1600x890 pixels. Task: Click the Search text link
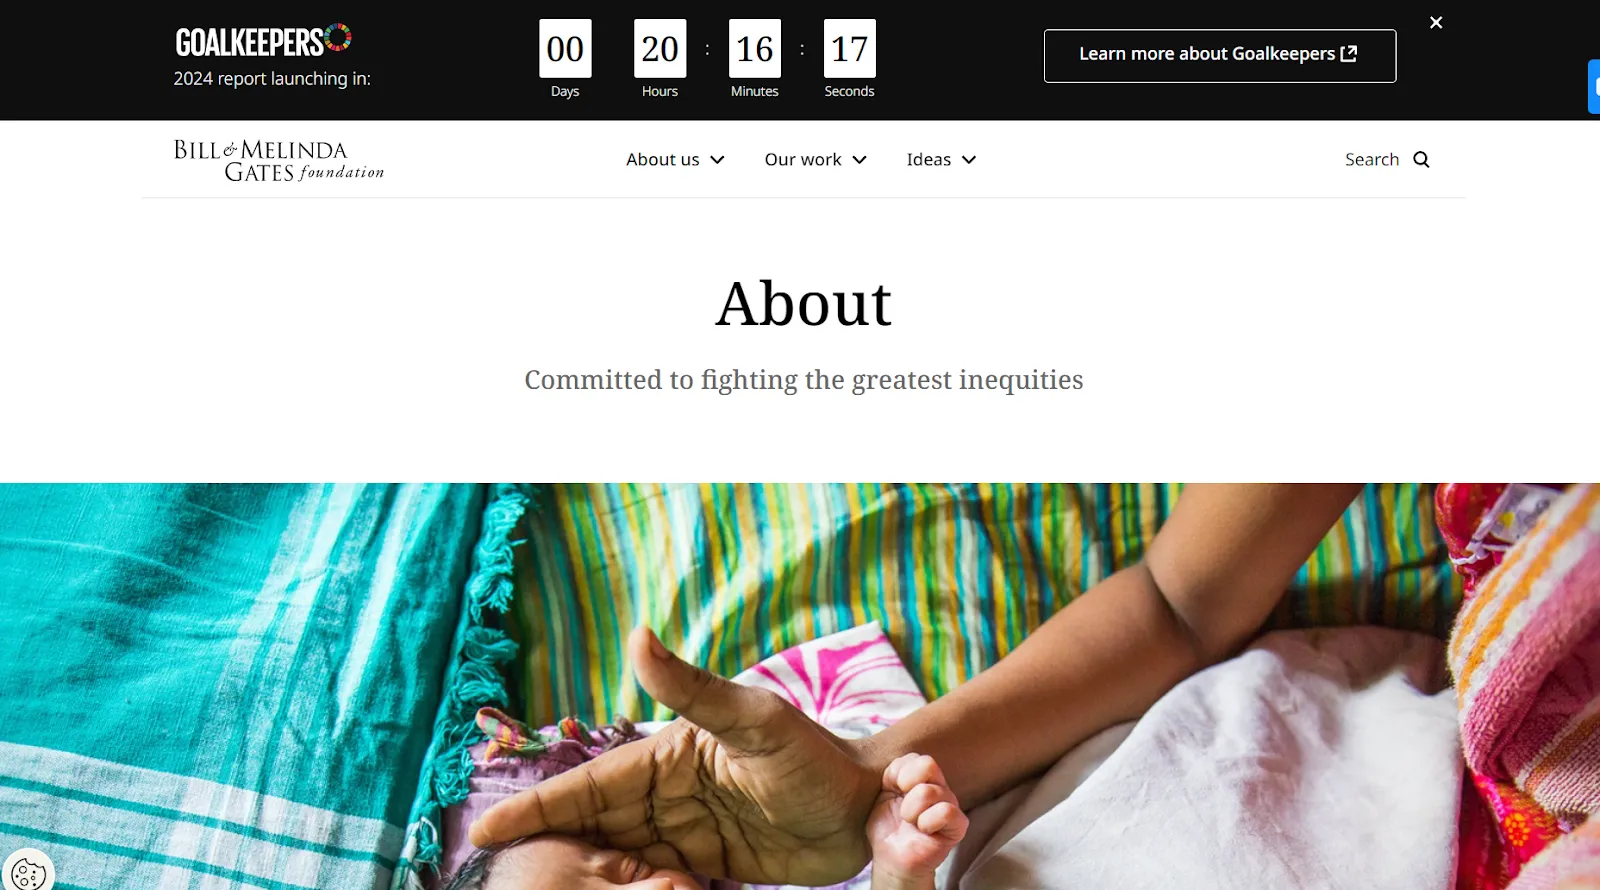pyautogui.click(x=1372, y=160)
